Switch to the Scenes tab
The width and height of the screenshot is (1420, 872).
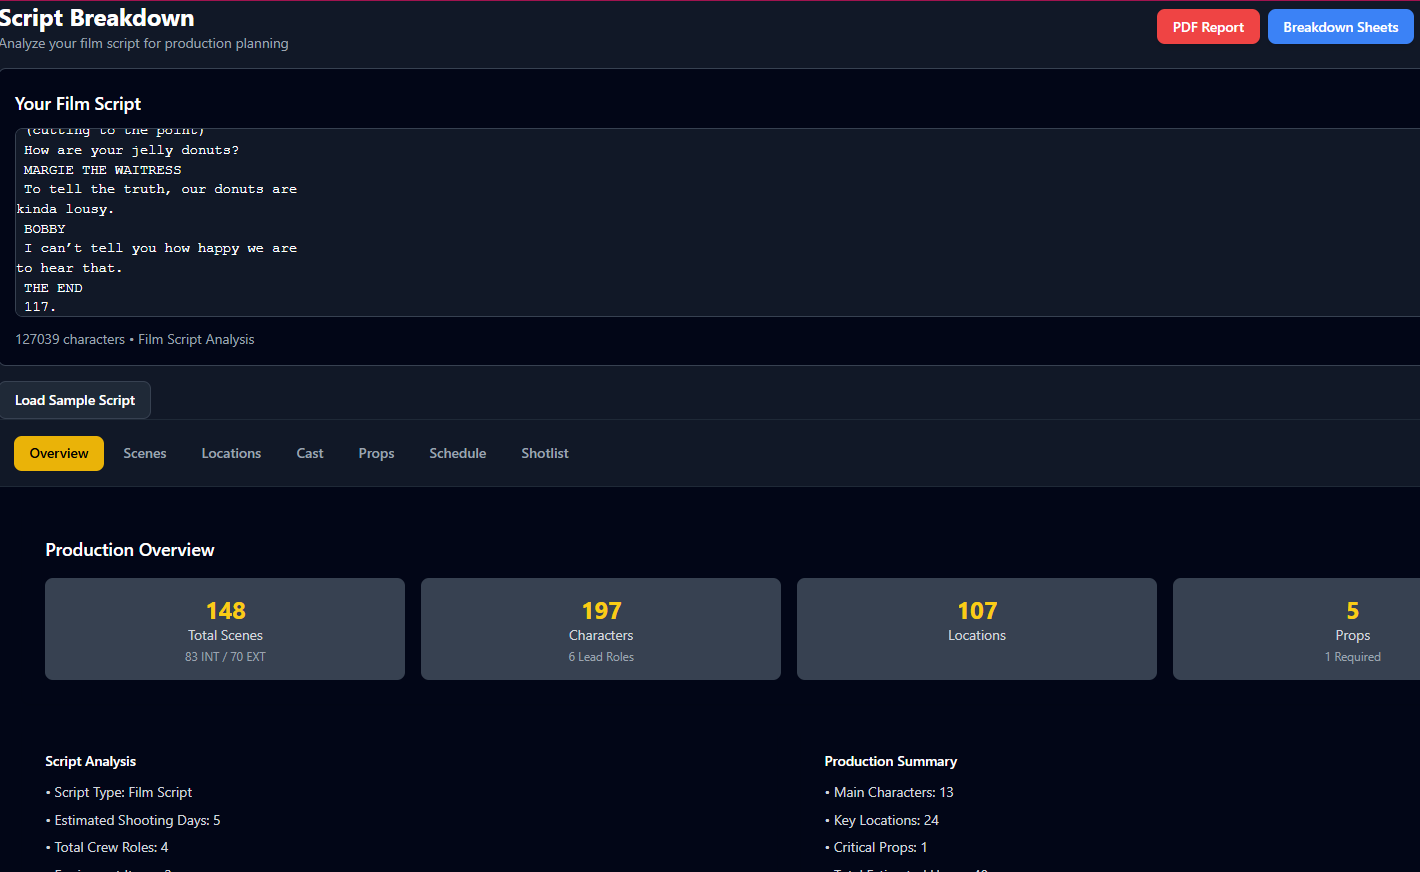click(145, 453)
